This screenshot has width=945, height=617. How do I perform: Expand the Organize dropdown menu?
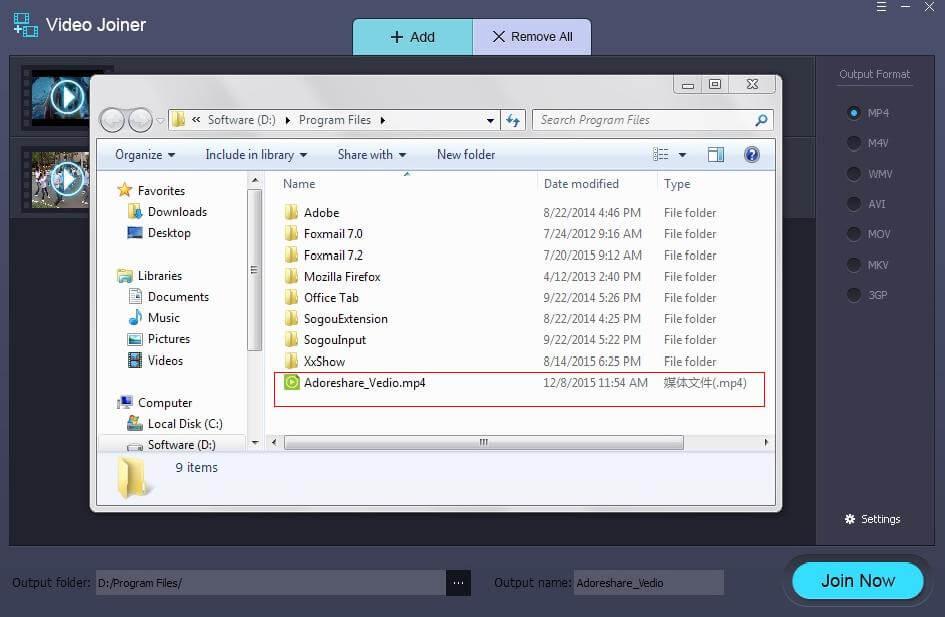pyautogui.click(x=145, y=155)
